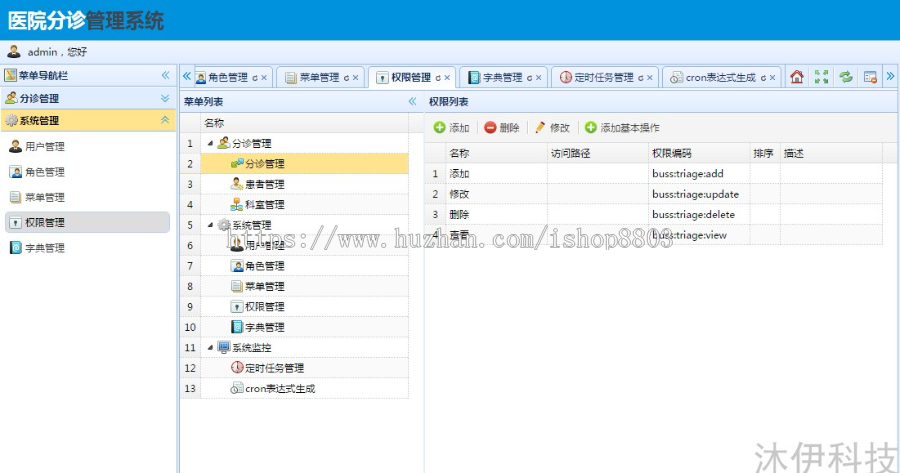Collapse the 系统管理 accordion section

coord(165,120)
